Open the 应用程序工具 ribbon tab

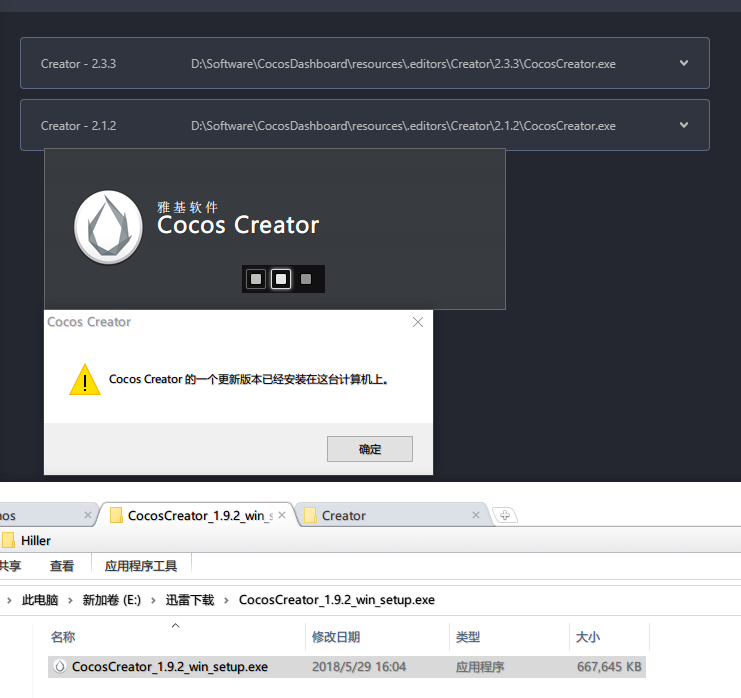point(141,566)
